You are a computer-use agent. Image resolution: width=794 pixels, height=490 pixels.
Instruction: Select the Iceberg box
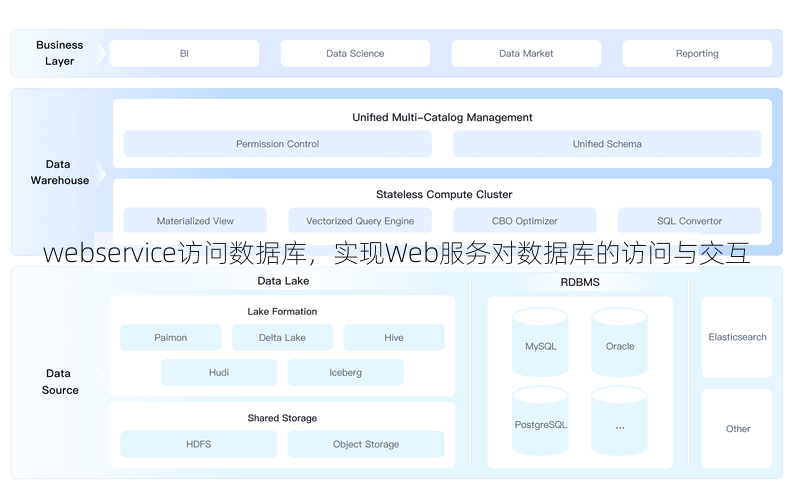345,373
